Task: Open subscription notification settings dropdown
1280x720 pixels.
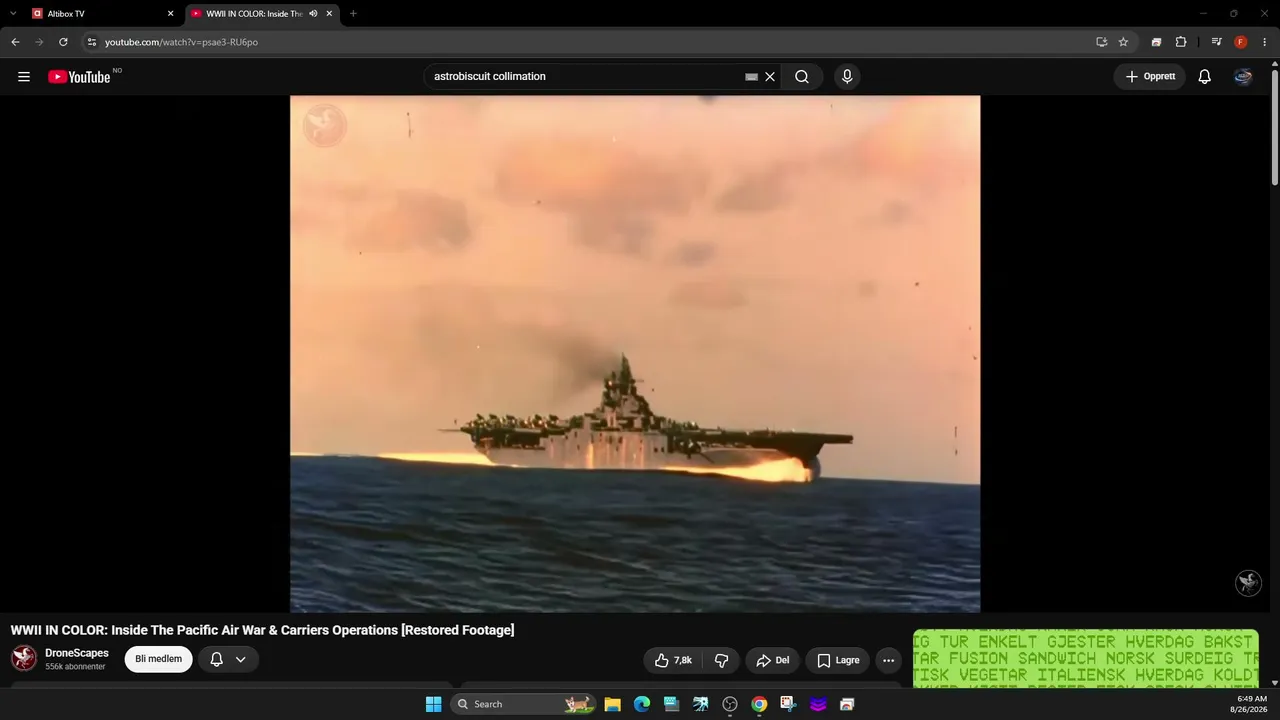Action: 228,659
